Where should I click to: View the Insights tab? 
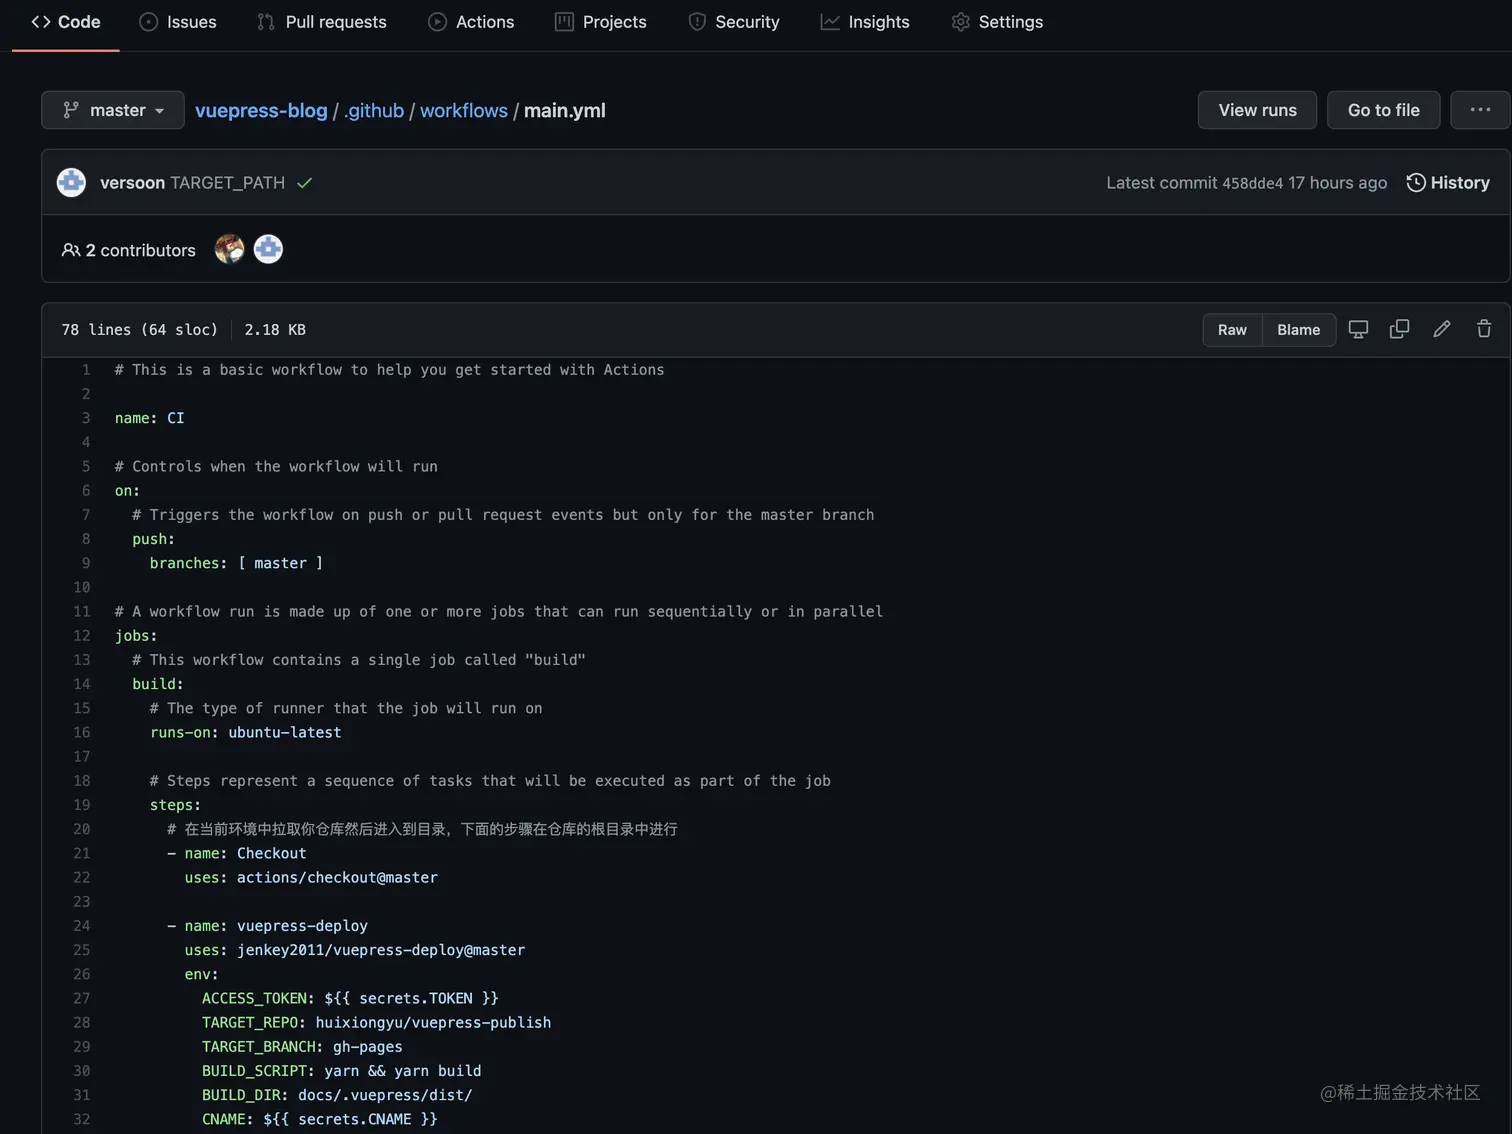tap(865, 22)
